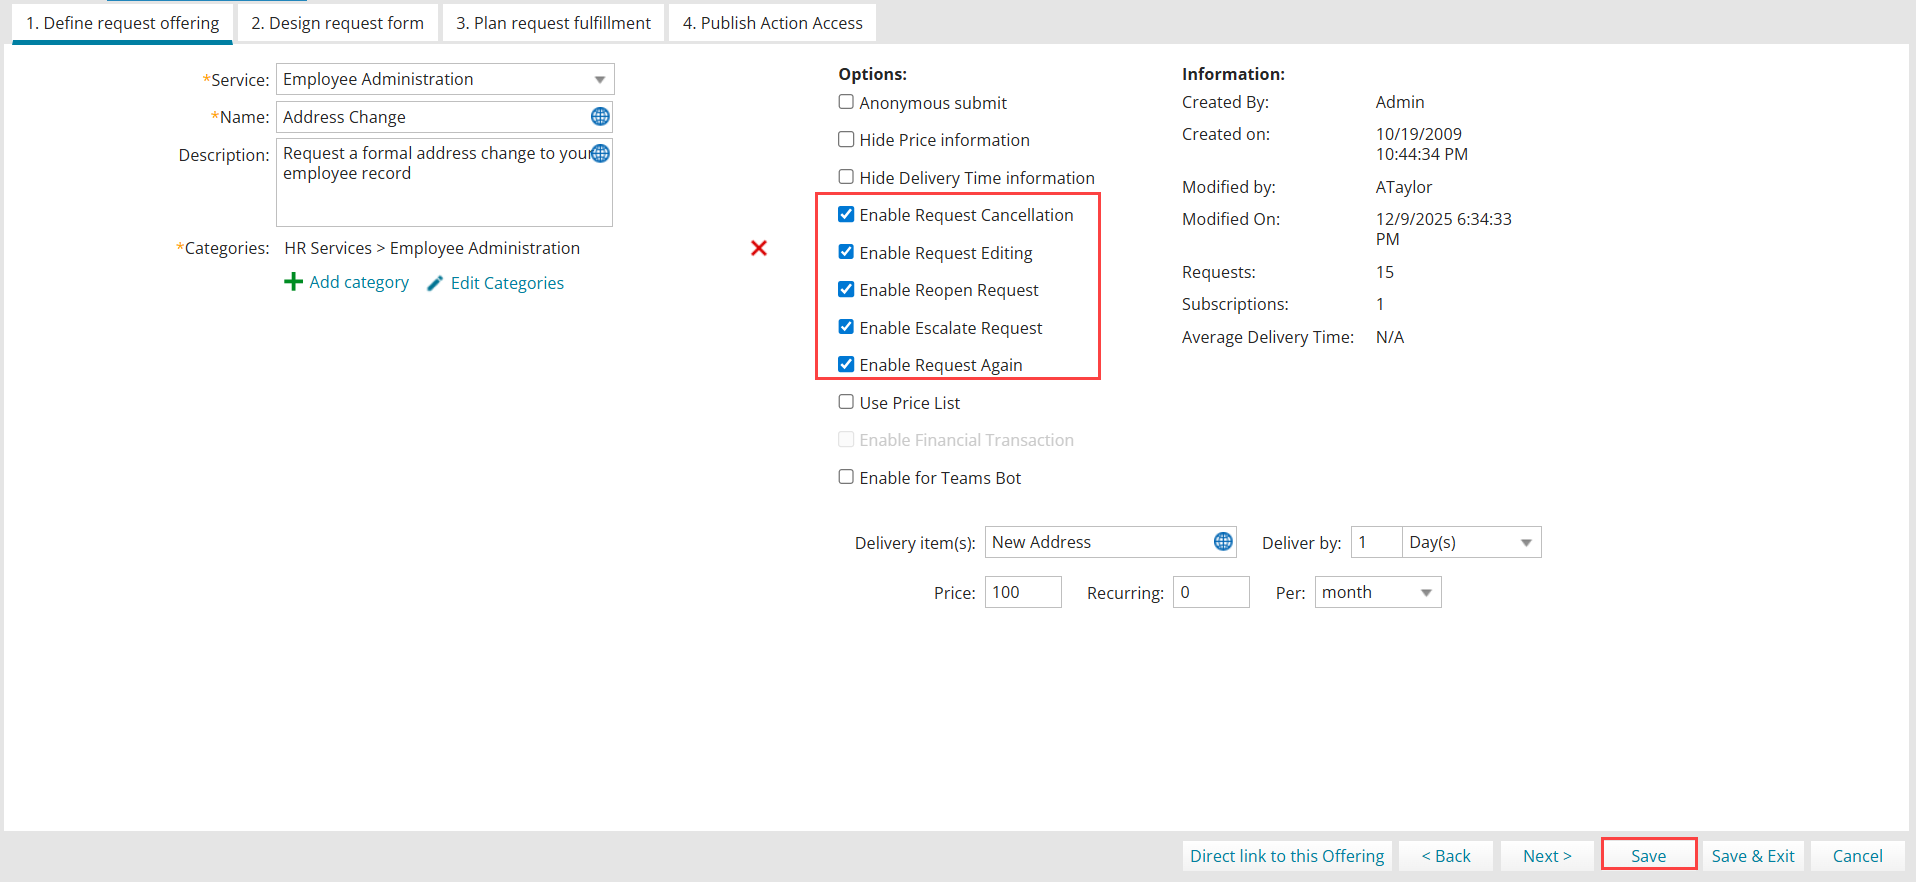Remove category using red X icon
This screenshot has width=1916, height=894.
[759, 248]
